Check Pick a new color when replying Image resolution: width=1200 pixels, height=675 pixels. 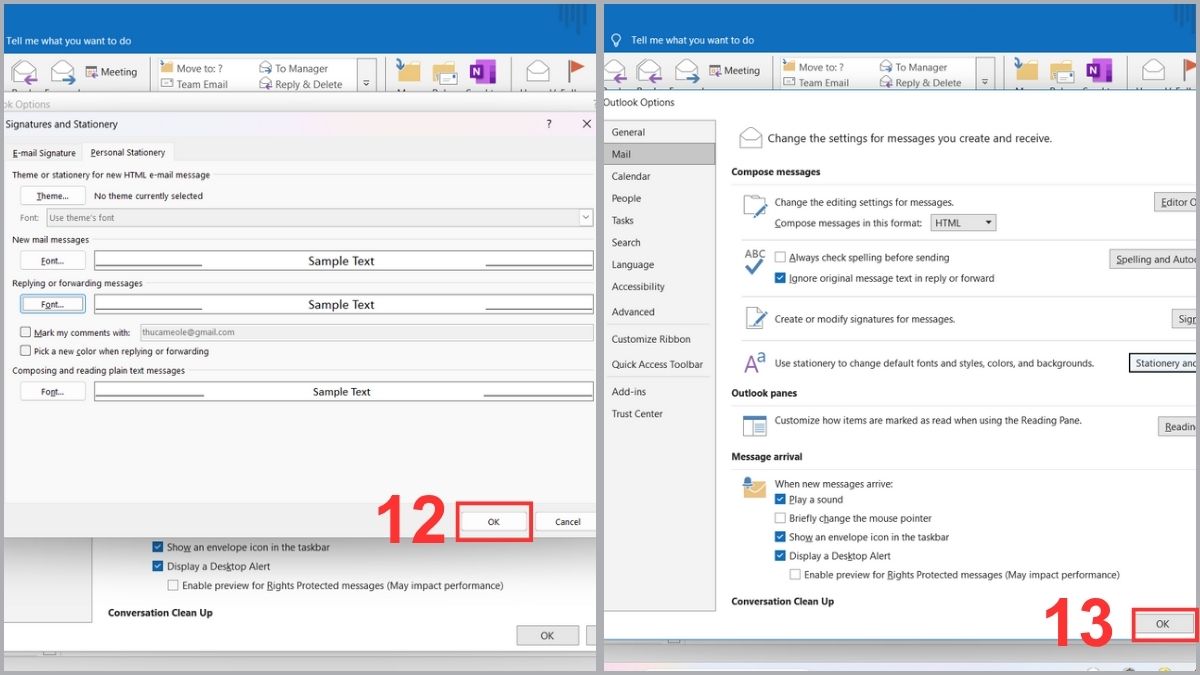tap(26, 351)
